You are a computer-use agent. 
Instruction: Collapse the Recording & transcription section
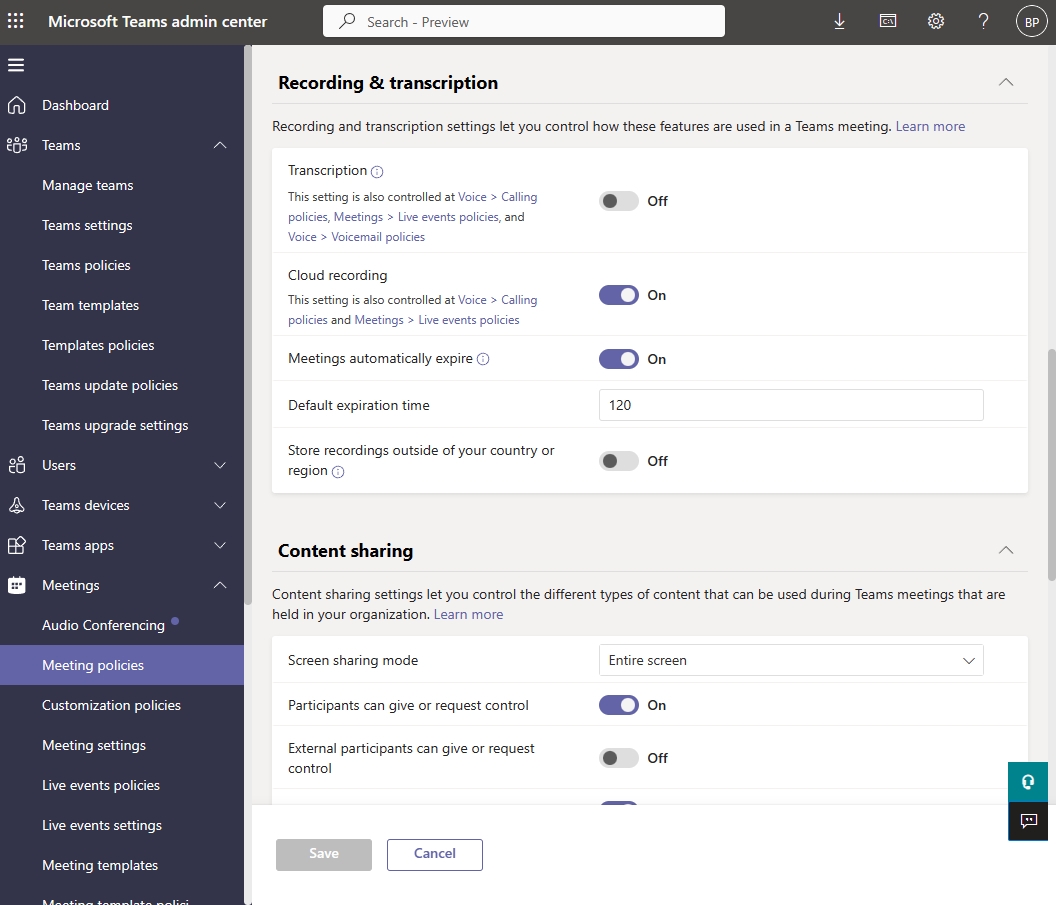point(1006,82)
